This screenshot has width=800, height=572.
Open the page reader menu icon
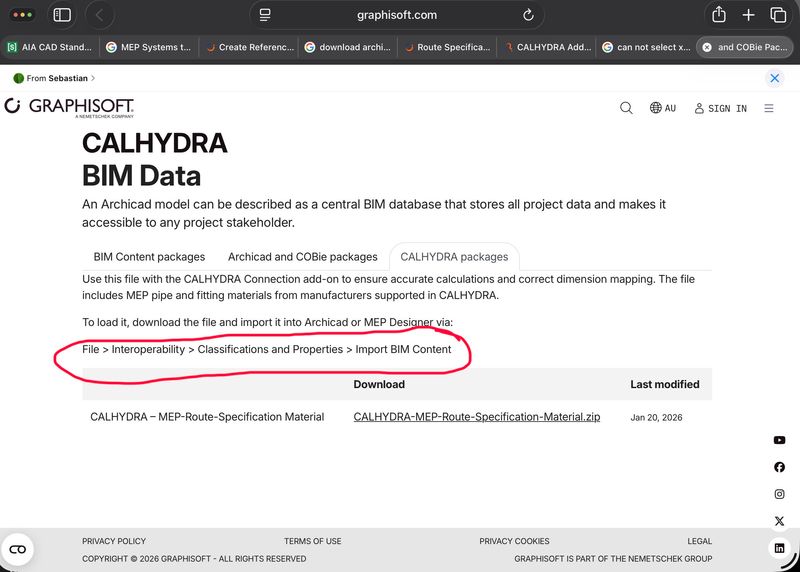coord(265,15)
